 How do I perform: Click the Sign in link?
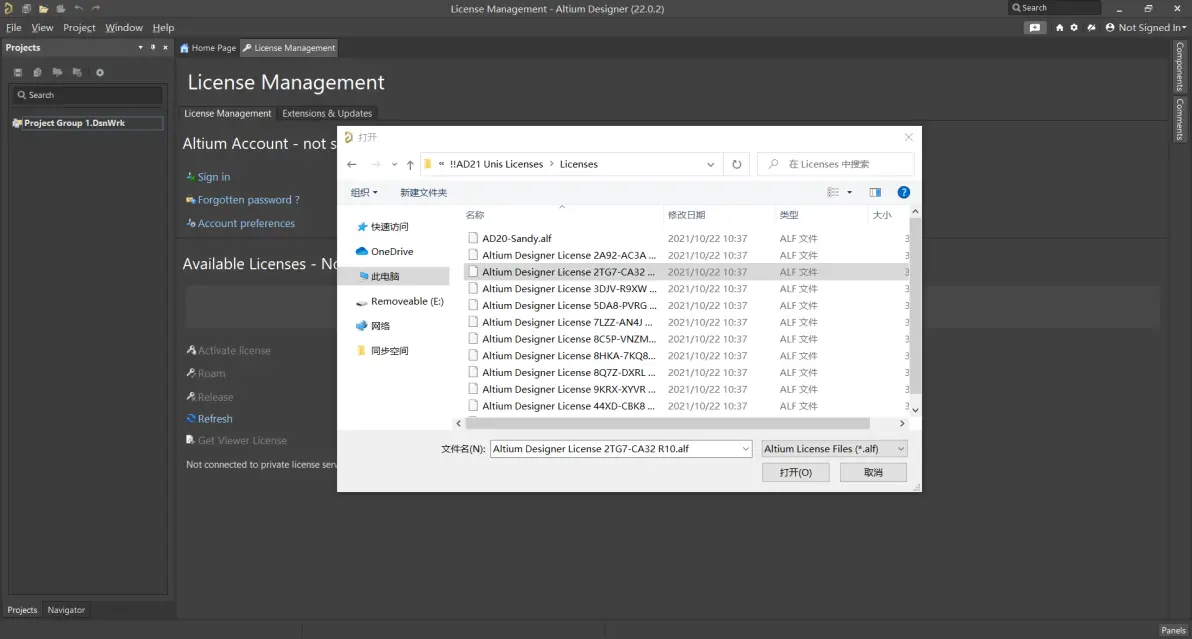click(x=214, y=176)
